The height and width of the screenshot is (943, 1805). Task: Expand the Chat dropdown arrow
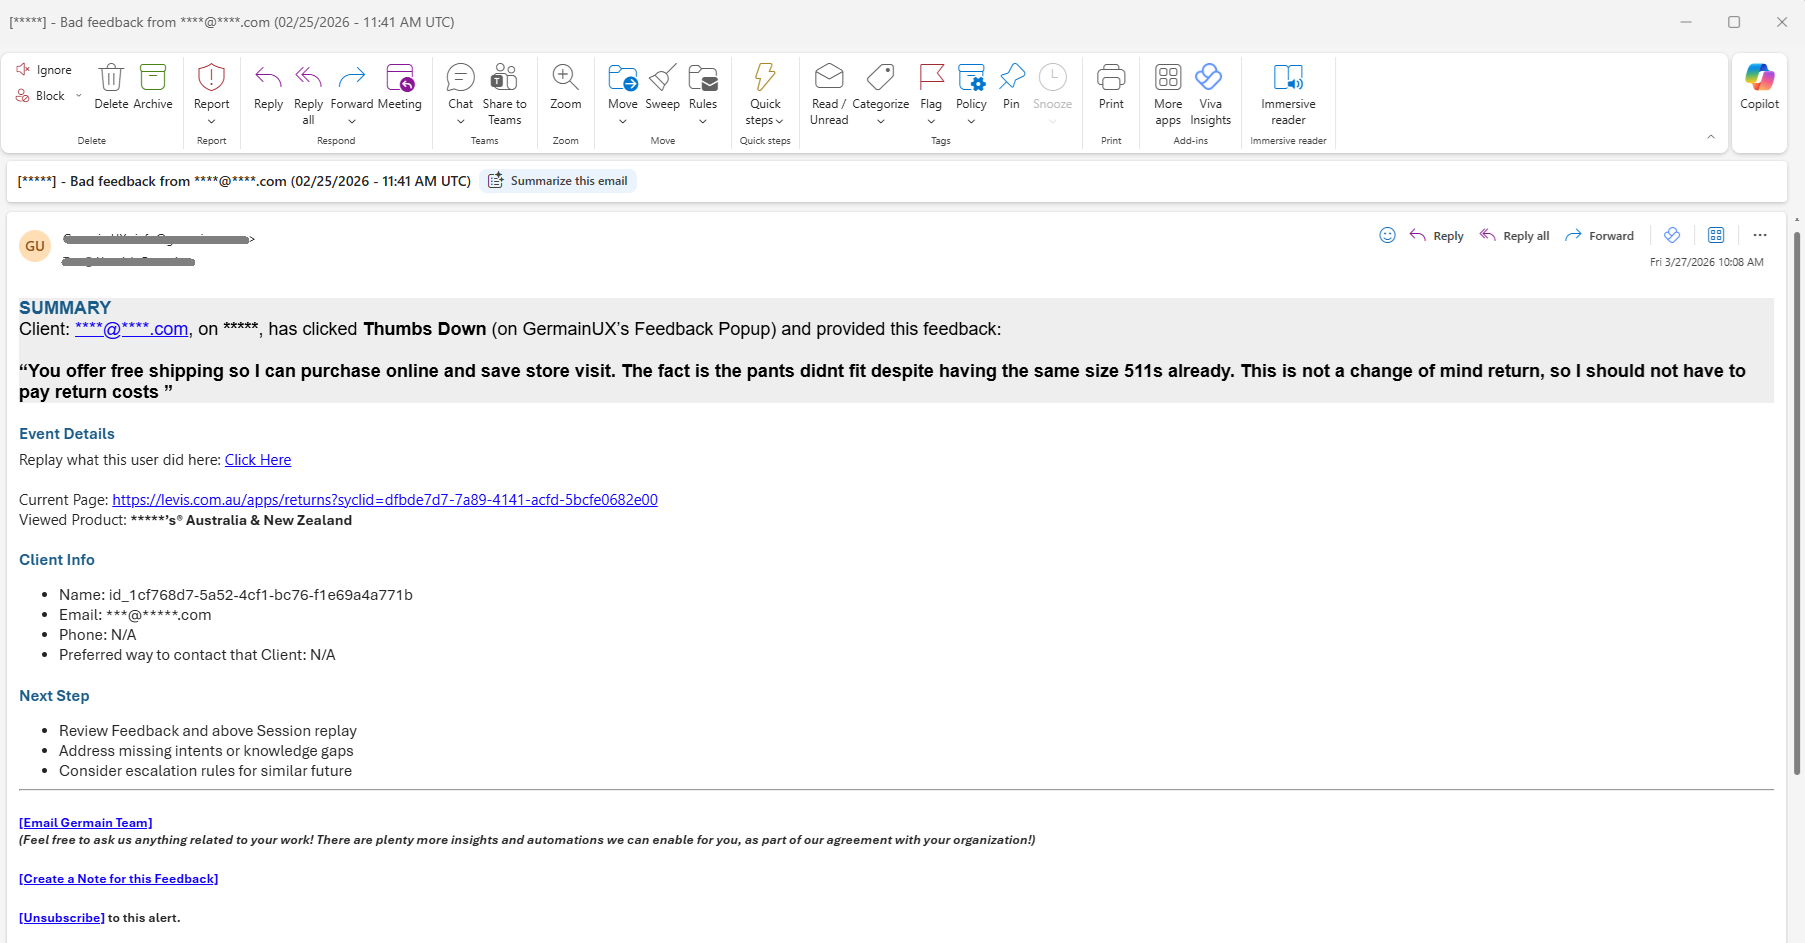pyautogui.click(x=461, y=122)
